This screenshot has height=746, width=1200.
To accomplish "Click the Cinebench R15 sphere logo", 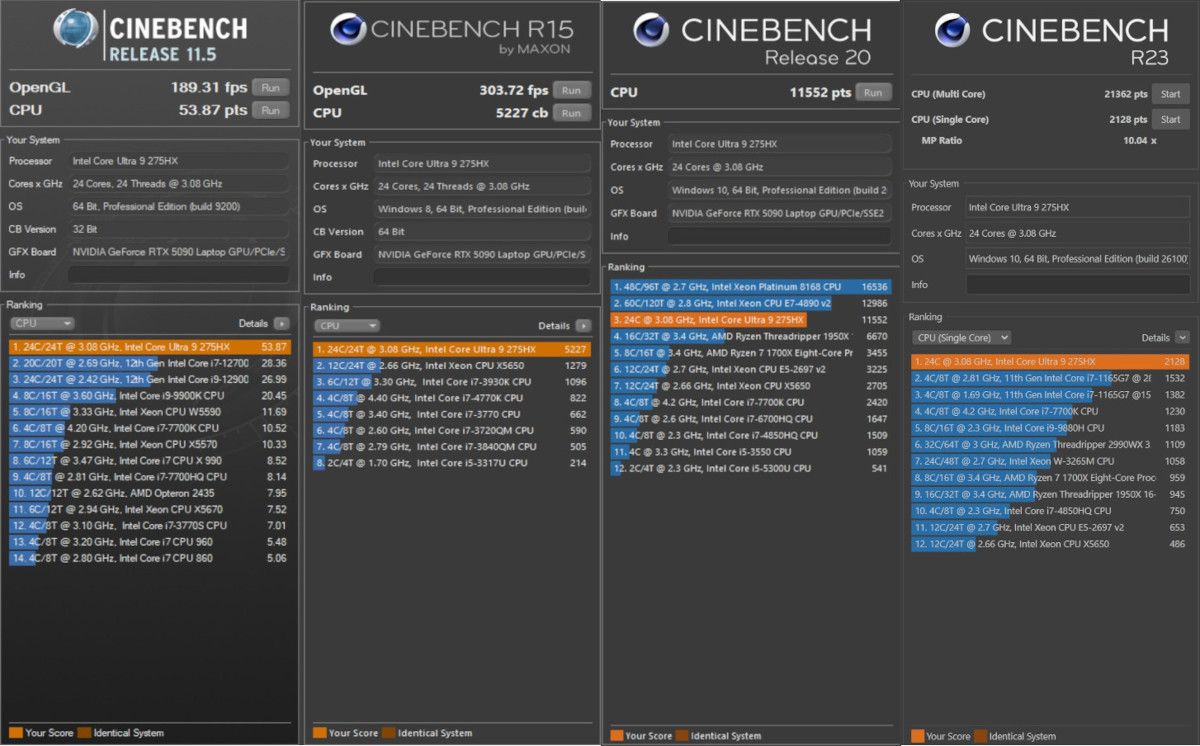I will pos(346,29).
